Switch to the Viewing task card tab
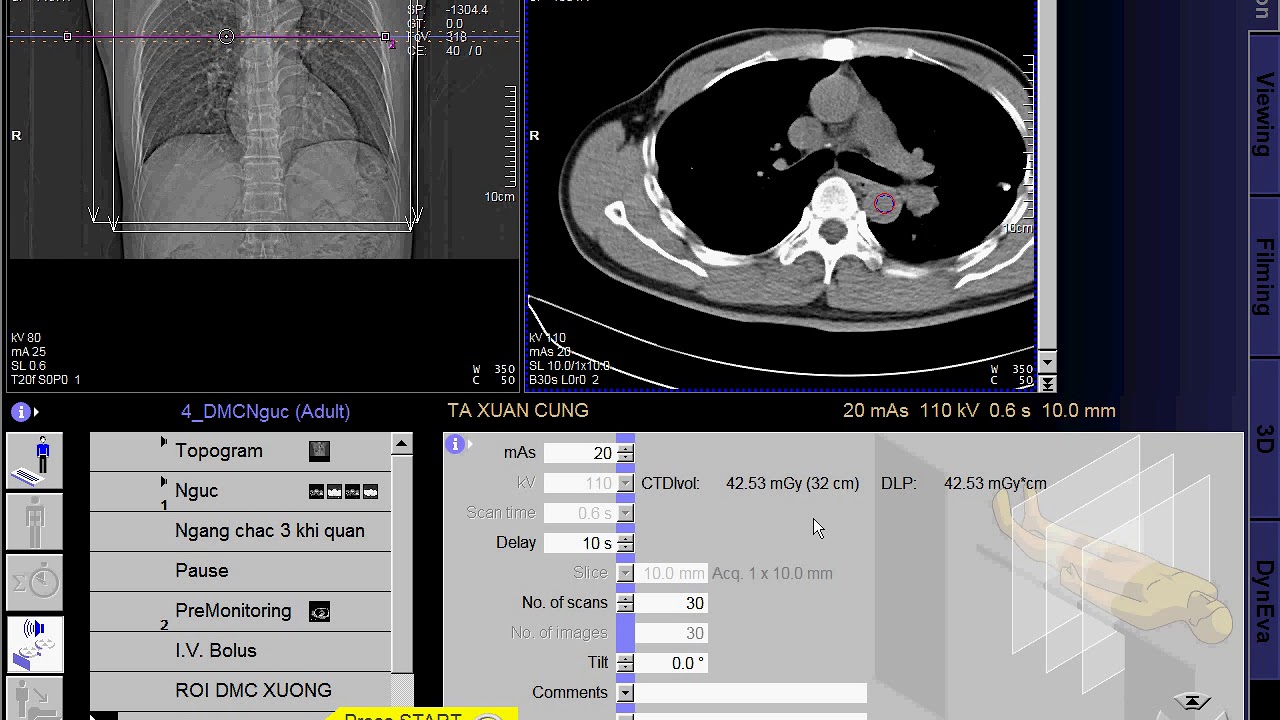Screen dimensions: 1280x720 (x=1265, y=115)
